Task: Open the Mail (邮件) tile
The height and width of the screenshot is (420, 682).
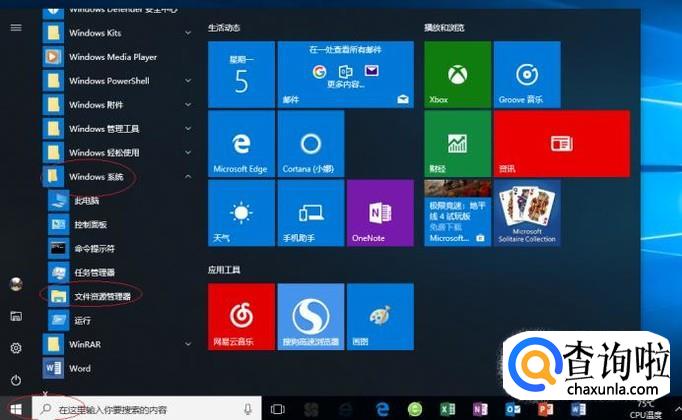Action: click(x=345, y=74)
